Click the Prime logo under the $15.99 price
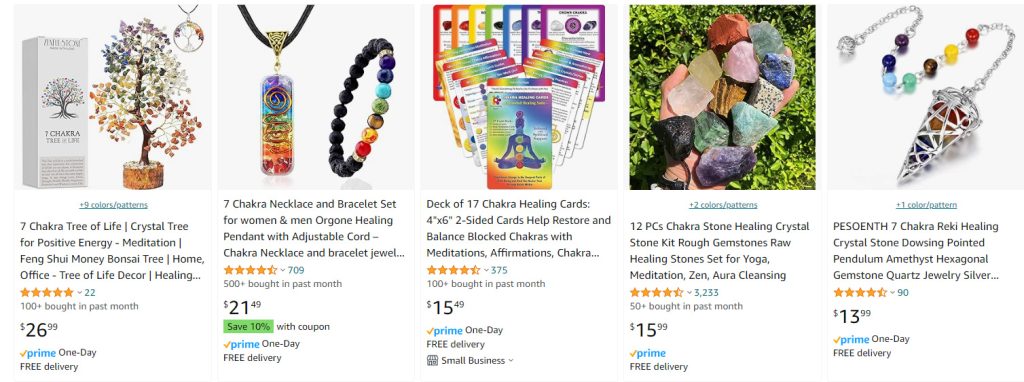The image size is (1024, 382). pos(648,353)
